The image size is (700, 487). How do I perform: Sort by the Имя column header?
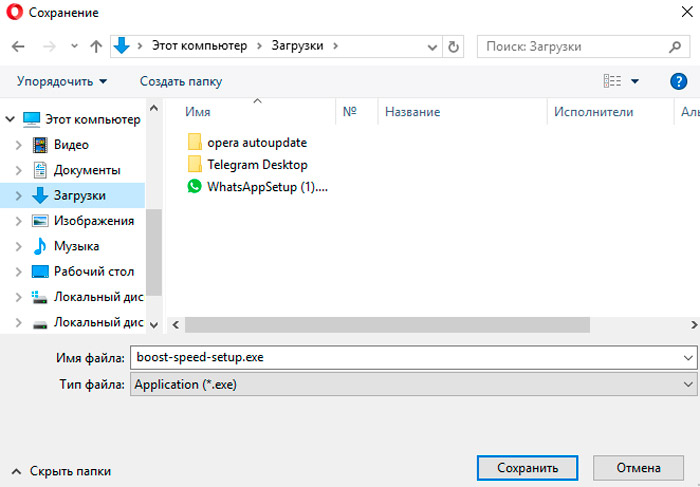pyautogui.click(x=198, y=113)
